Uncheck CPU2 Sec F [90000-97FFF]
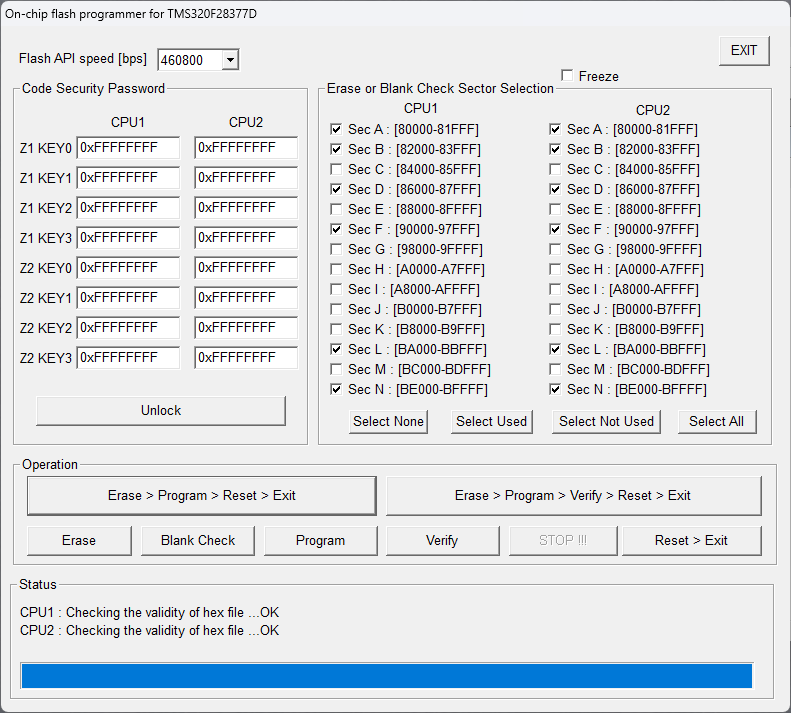The image size is (791, 713). pos(555,229)
